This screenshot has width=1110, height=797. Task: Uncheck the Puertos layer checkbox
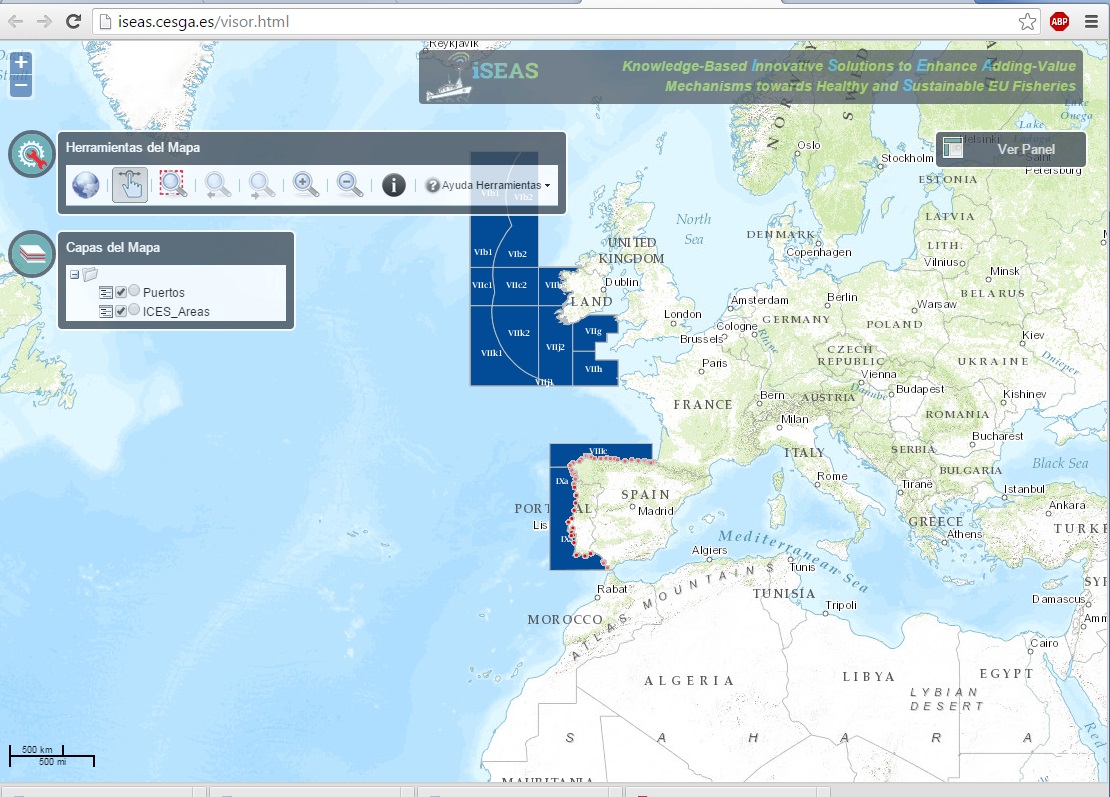[121, 292]
